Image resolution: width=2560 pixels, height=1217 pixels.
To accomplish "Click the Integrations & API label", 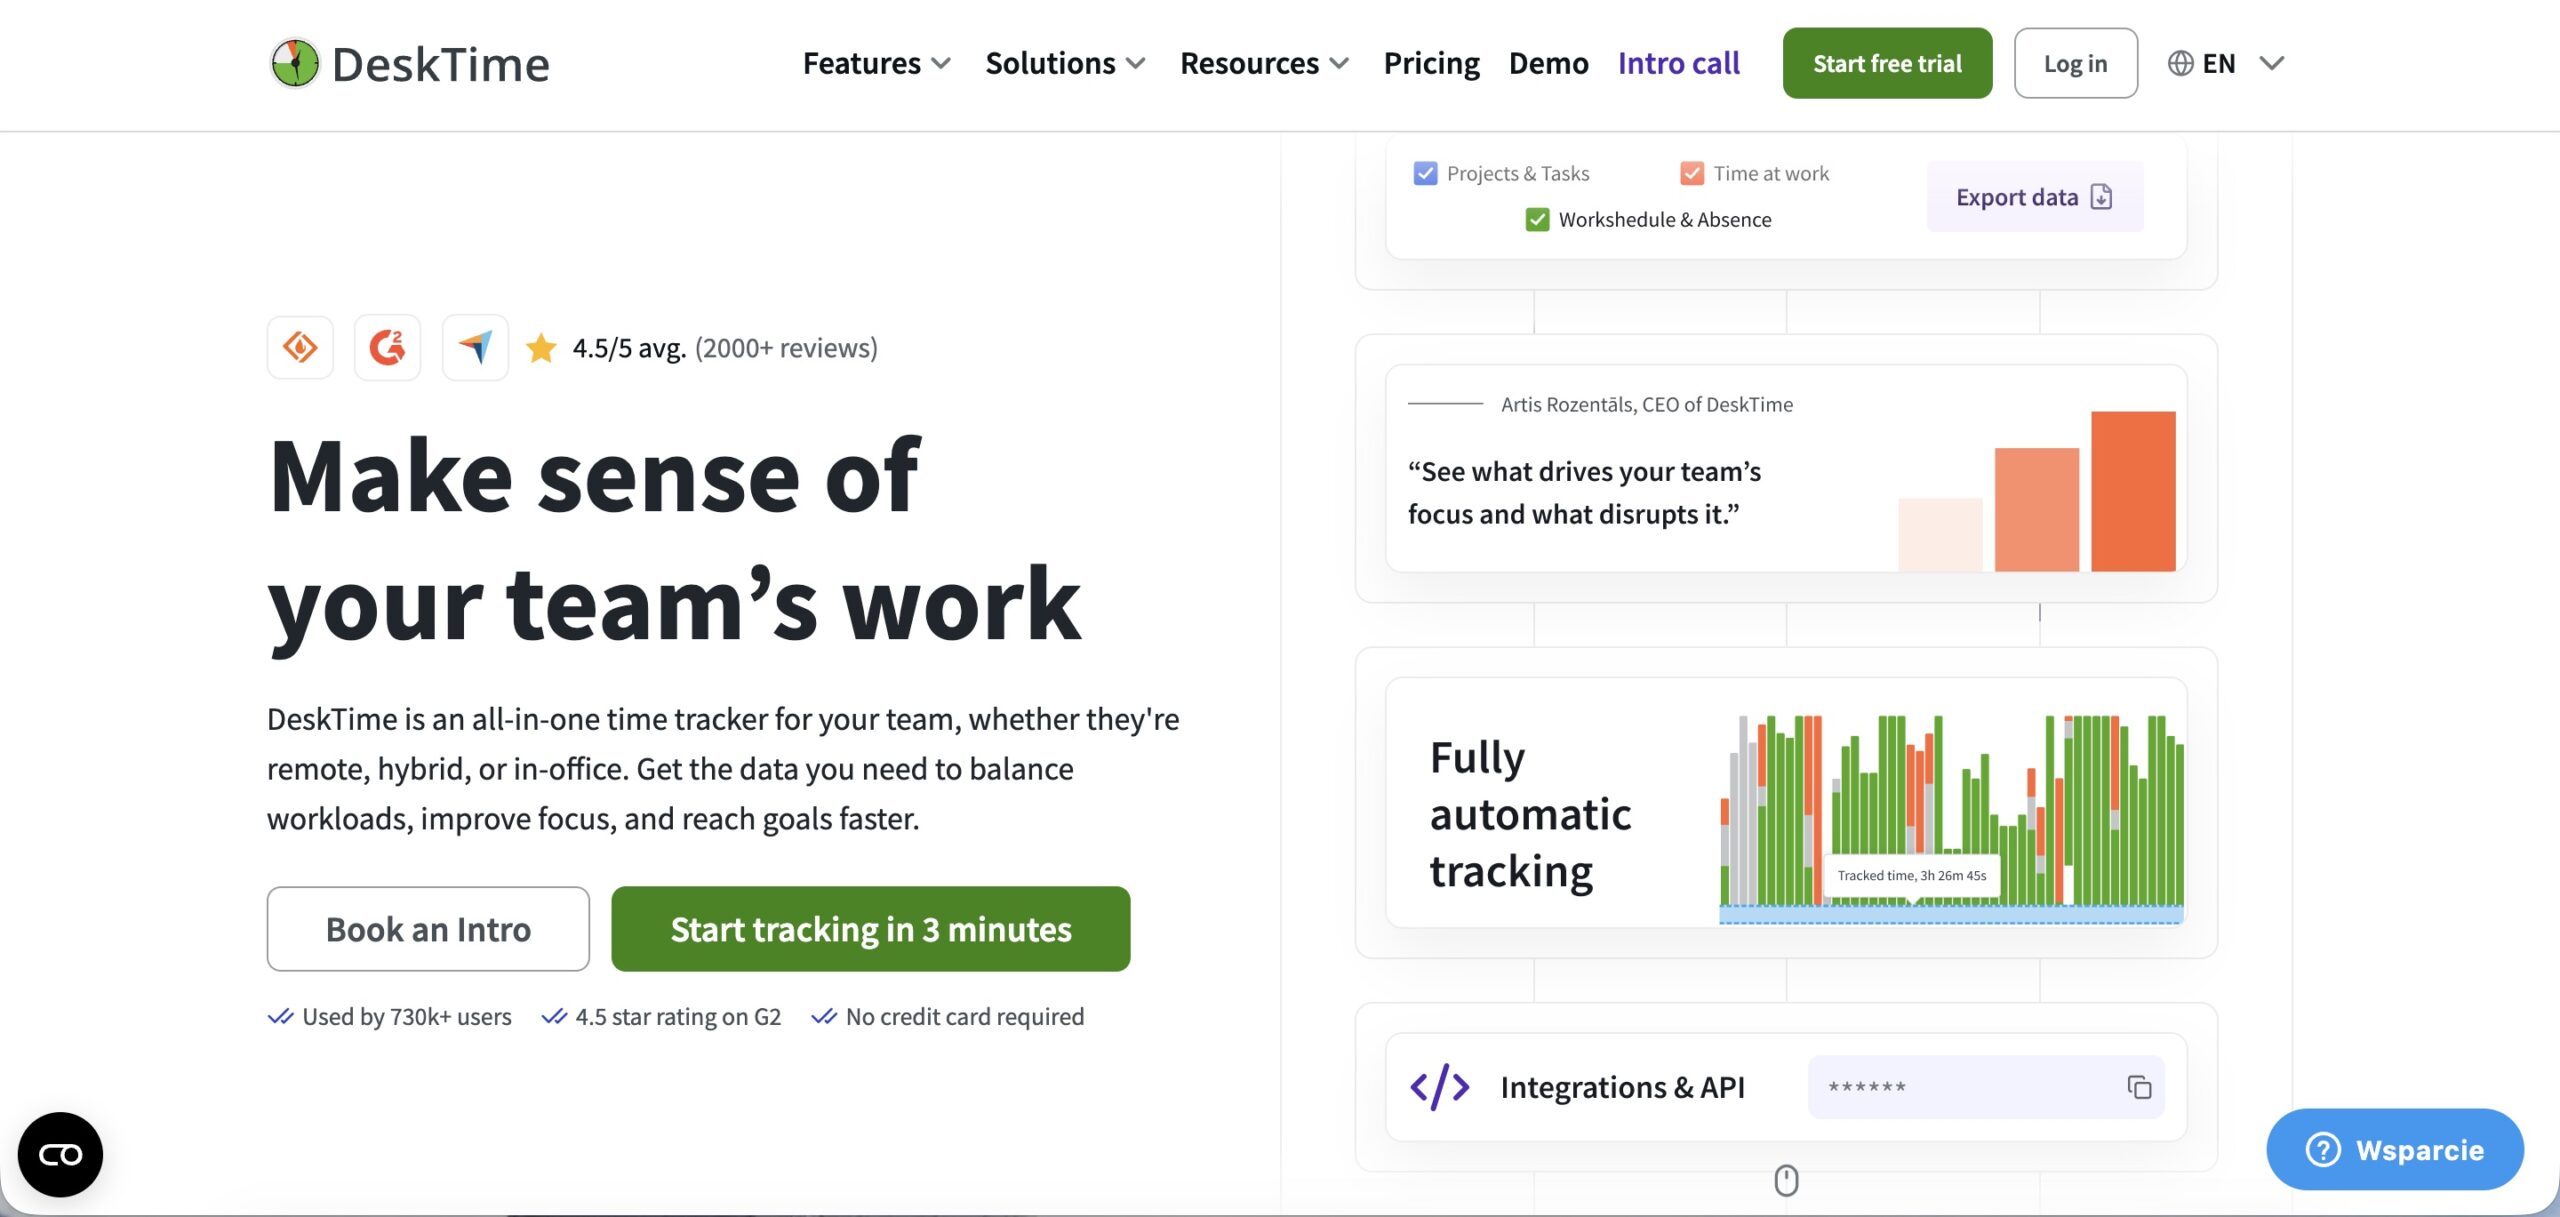I will (1622, 1087).
